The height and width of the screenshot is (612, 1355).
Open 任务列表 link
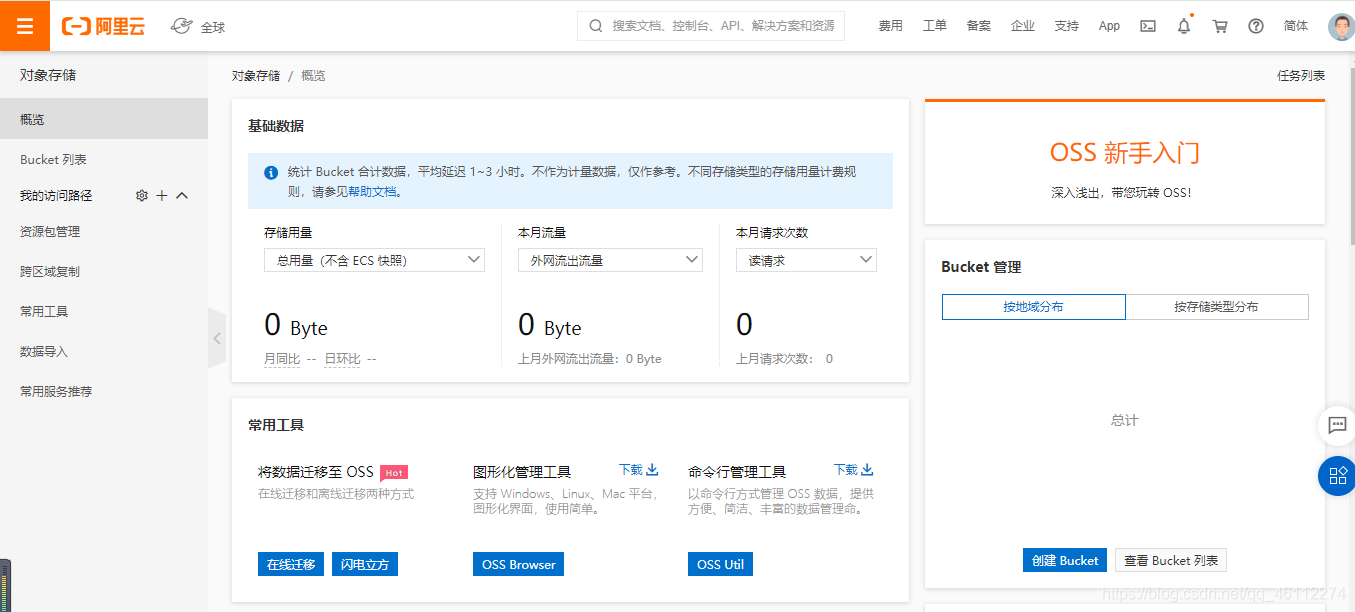(x=1301, y=76)
